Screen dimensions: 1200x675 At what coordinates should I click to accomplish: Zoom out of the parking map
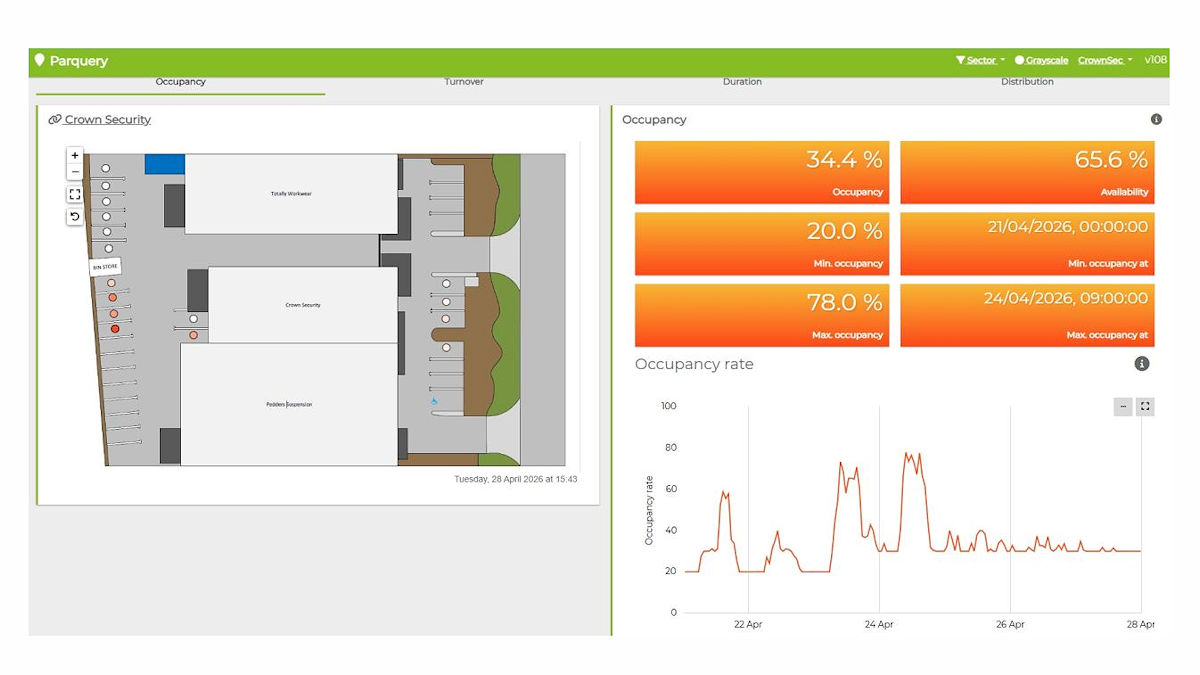click(75, 173)
